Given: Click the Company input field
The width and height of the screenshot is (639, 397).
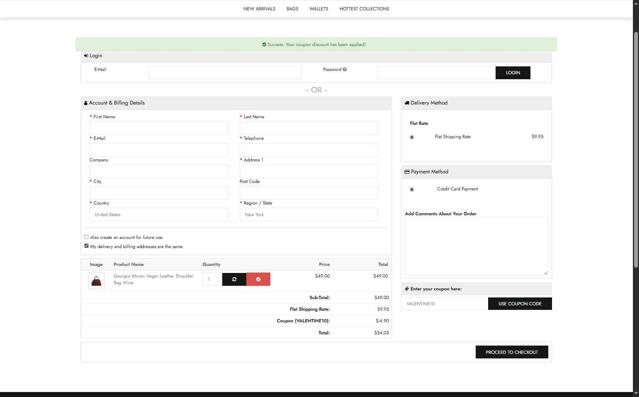Looking at the screenshot, I should (x=159, y=171).
